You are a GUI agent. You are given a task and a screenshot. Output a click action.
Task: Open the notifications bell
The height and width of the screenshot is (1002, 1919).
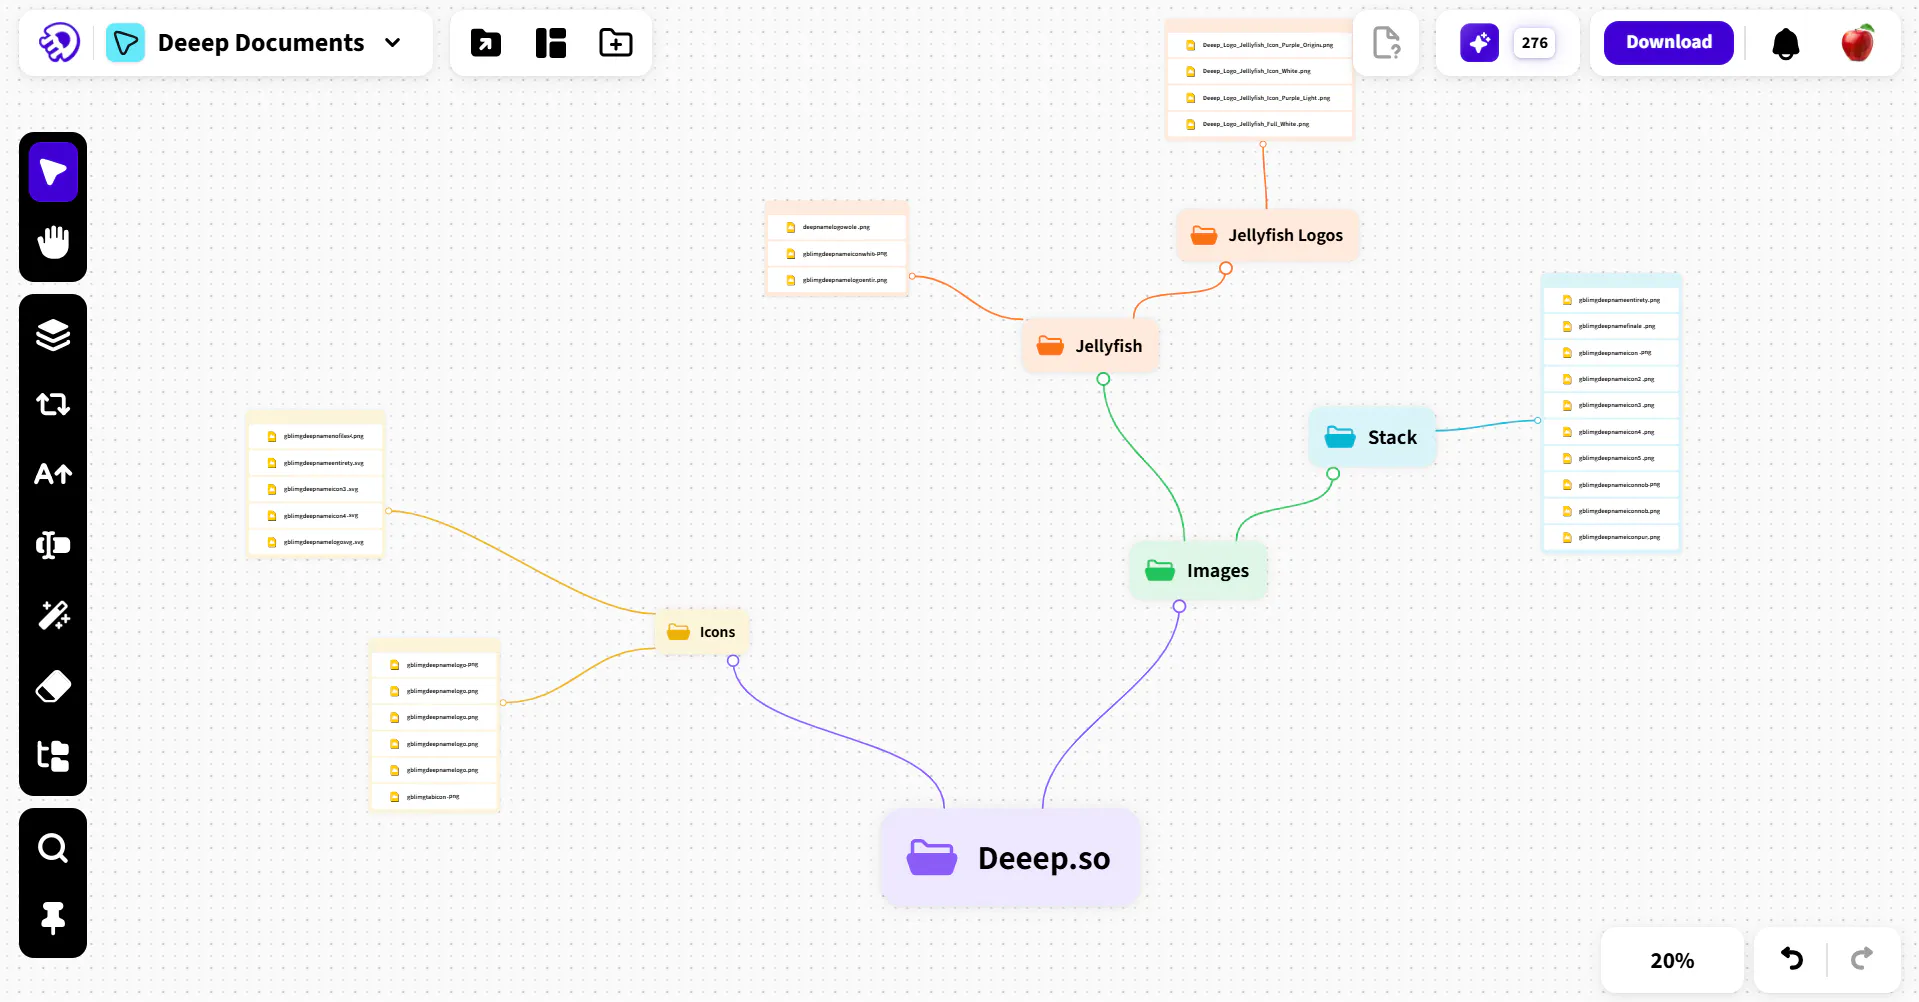click(1786, 44)
